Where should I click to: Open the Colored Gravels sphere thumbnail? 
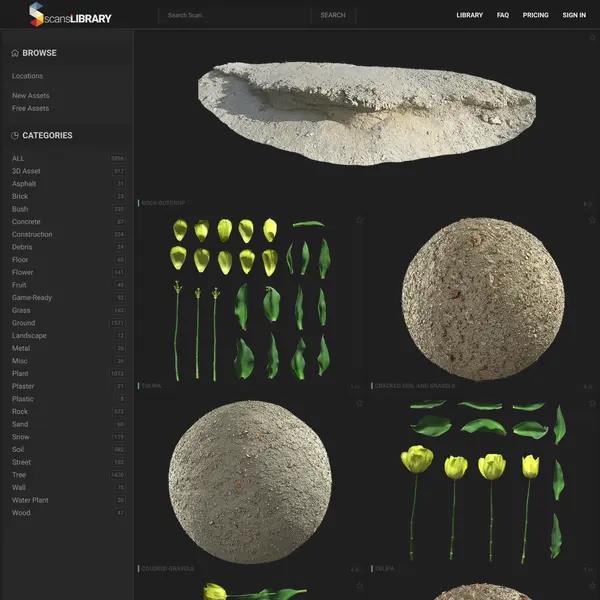[250, 482]
